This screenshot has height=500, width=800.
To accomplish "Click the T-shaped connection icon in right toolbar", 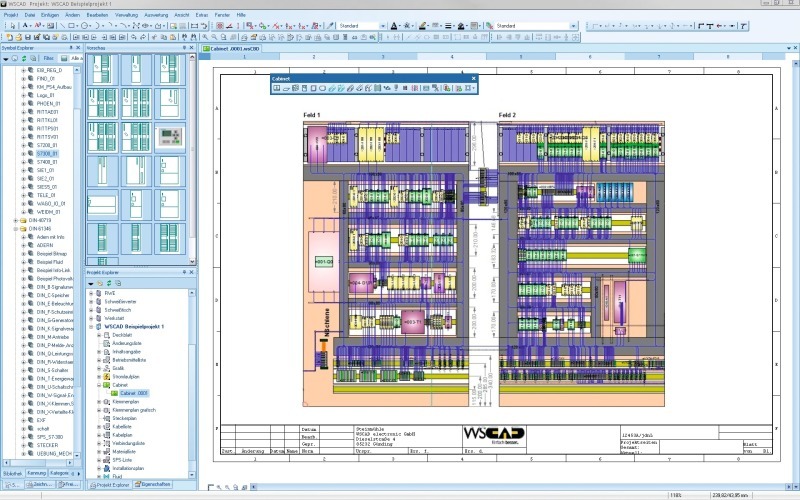I will click(710, 26).
